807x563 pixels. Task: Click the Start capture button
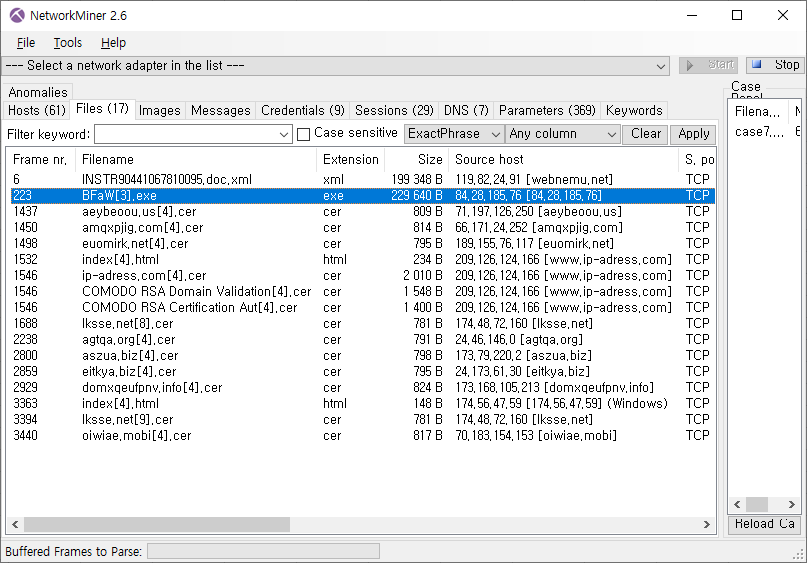pyautogui.click(x=709, y=65)
